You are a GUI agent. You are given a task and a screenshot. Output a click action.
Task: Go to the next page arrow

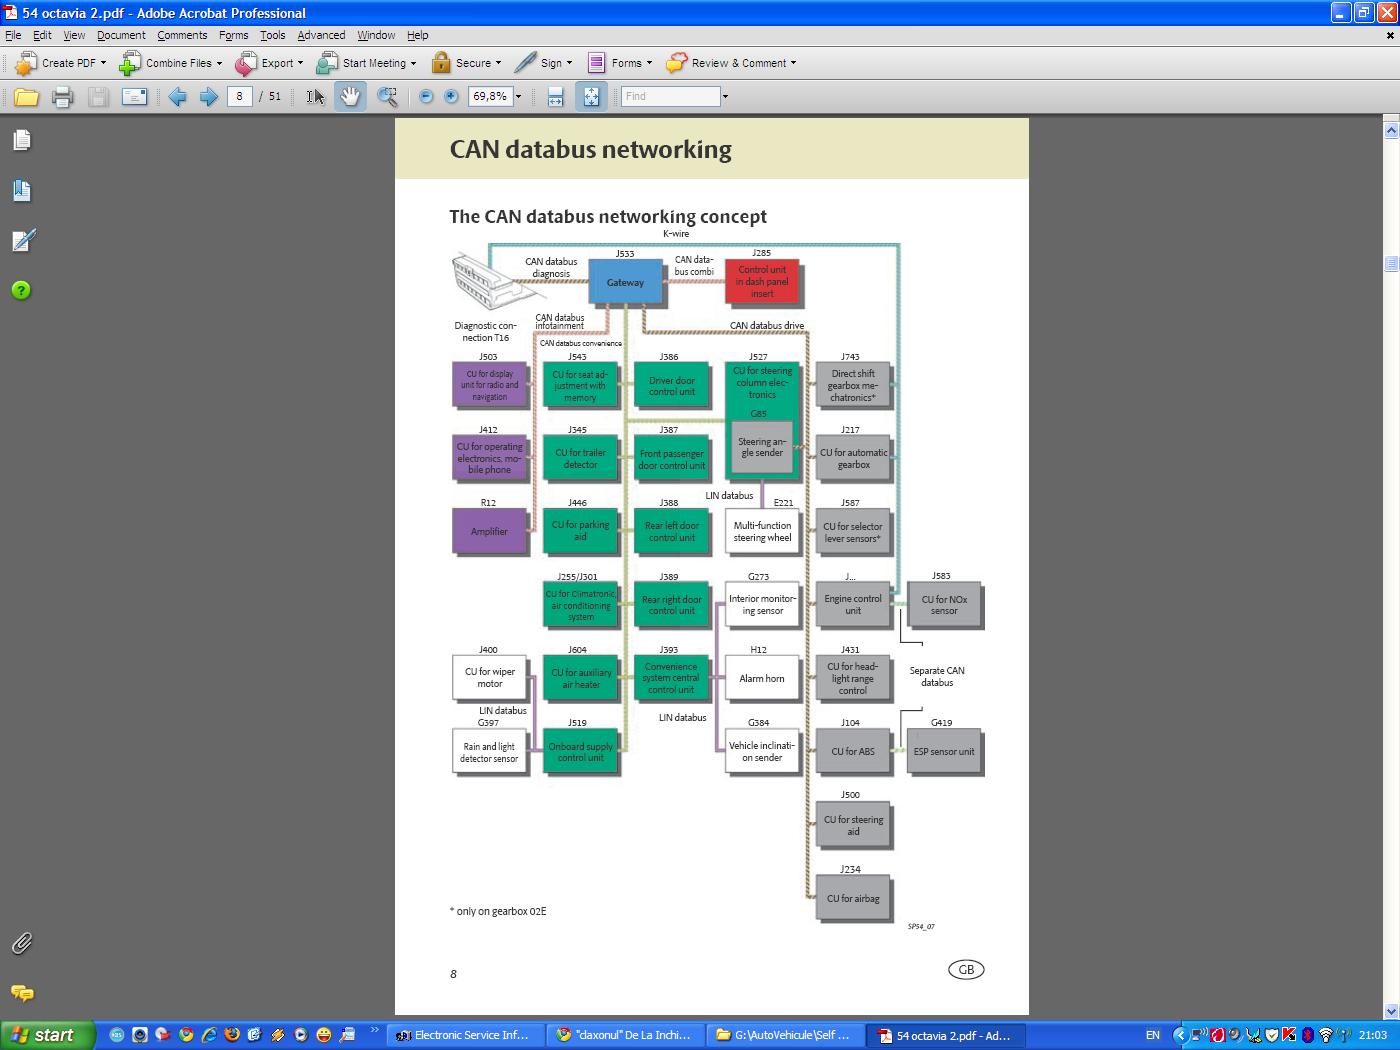pyautogui.click(x=208, y=97)
